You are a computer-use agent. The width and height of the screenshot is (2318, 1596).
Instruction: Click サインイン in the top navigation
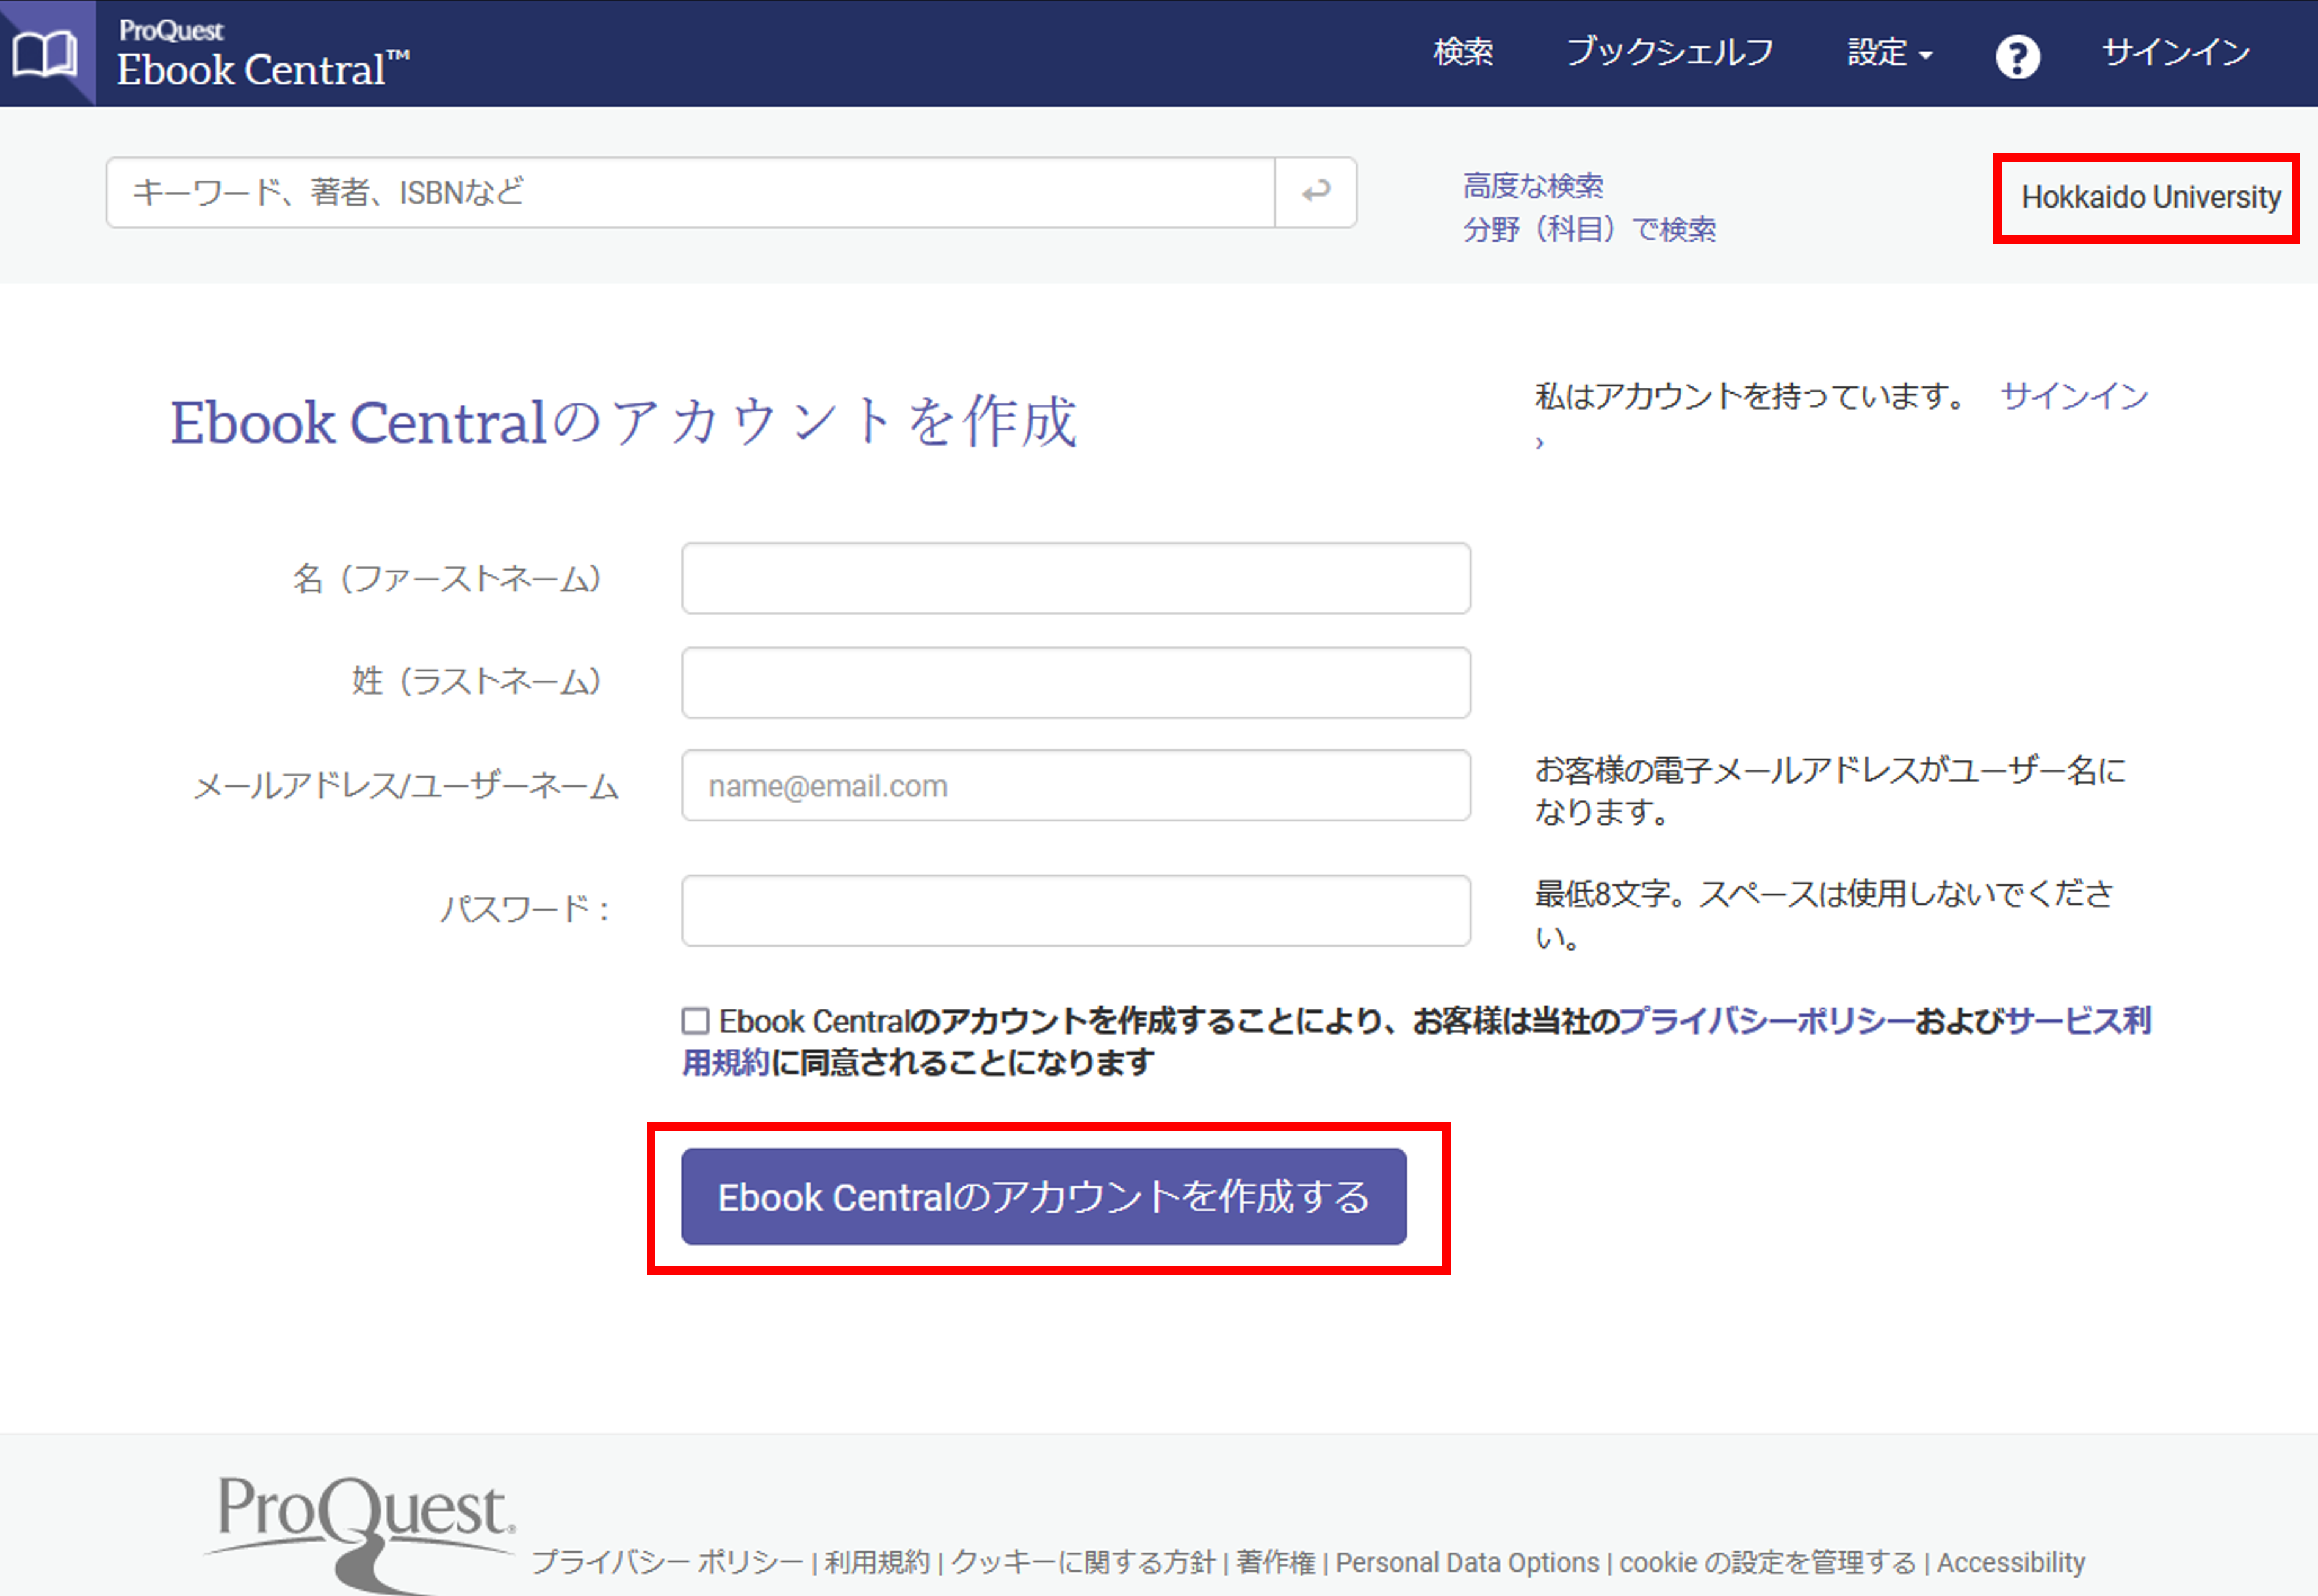coord(2176,52)
